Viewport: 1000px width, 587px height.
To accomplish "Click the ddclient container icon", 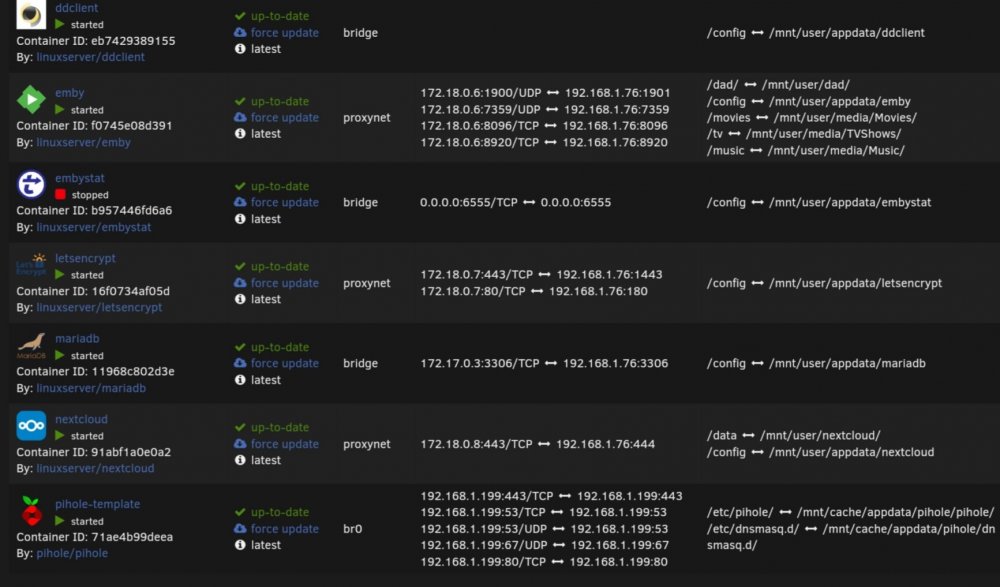I will pyautogui.click(x=31, y=15).
